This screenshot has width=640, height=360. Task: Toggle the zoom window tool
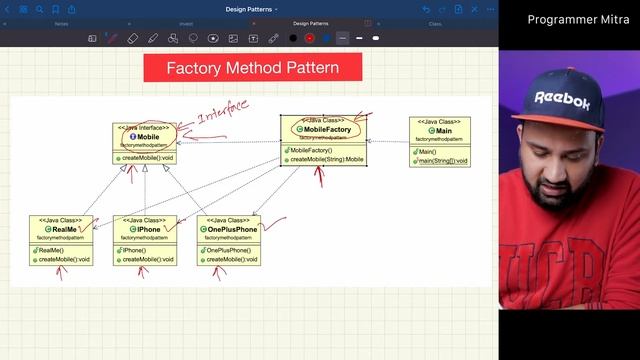pyautogui.click(x=92, y=38)
